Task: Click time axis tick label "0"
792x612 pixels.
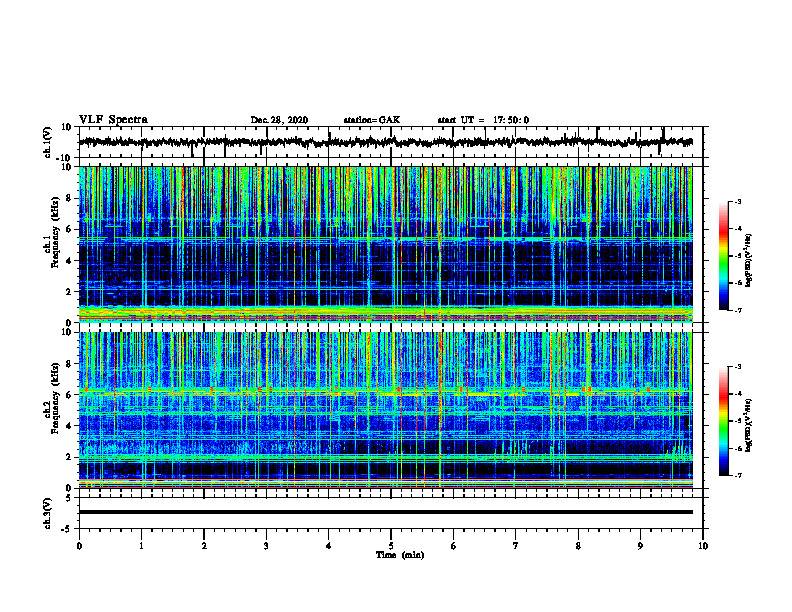Action: click(x=79, y=546)
